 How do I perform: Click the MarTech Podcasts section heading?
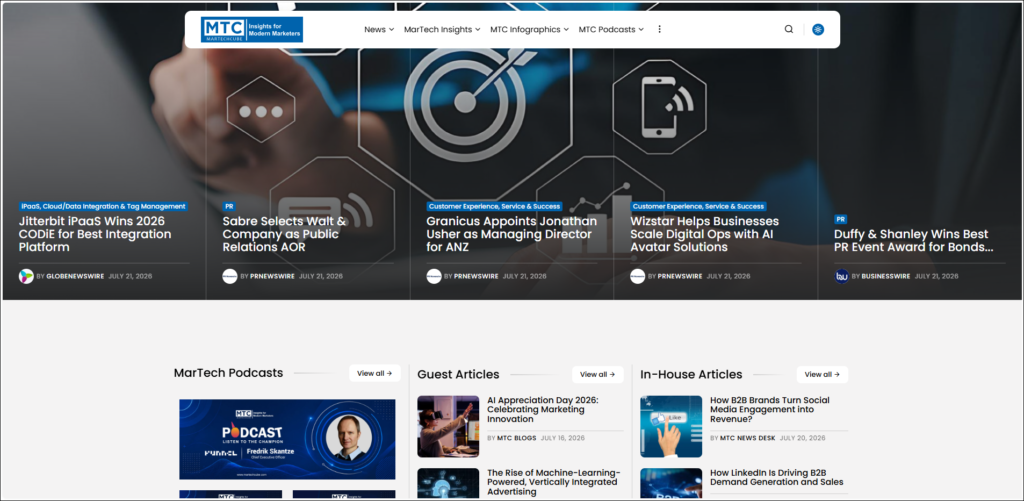pyautogui.click(x=229, y=373)
